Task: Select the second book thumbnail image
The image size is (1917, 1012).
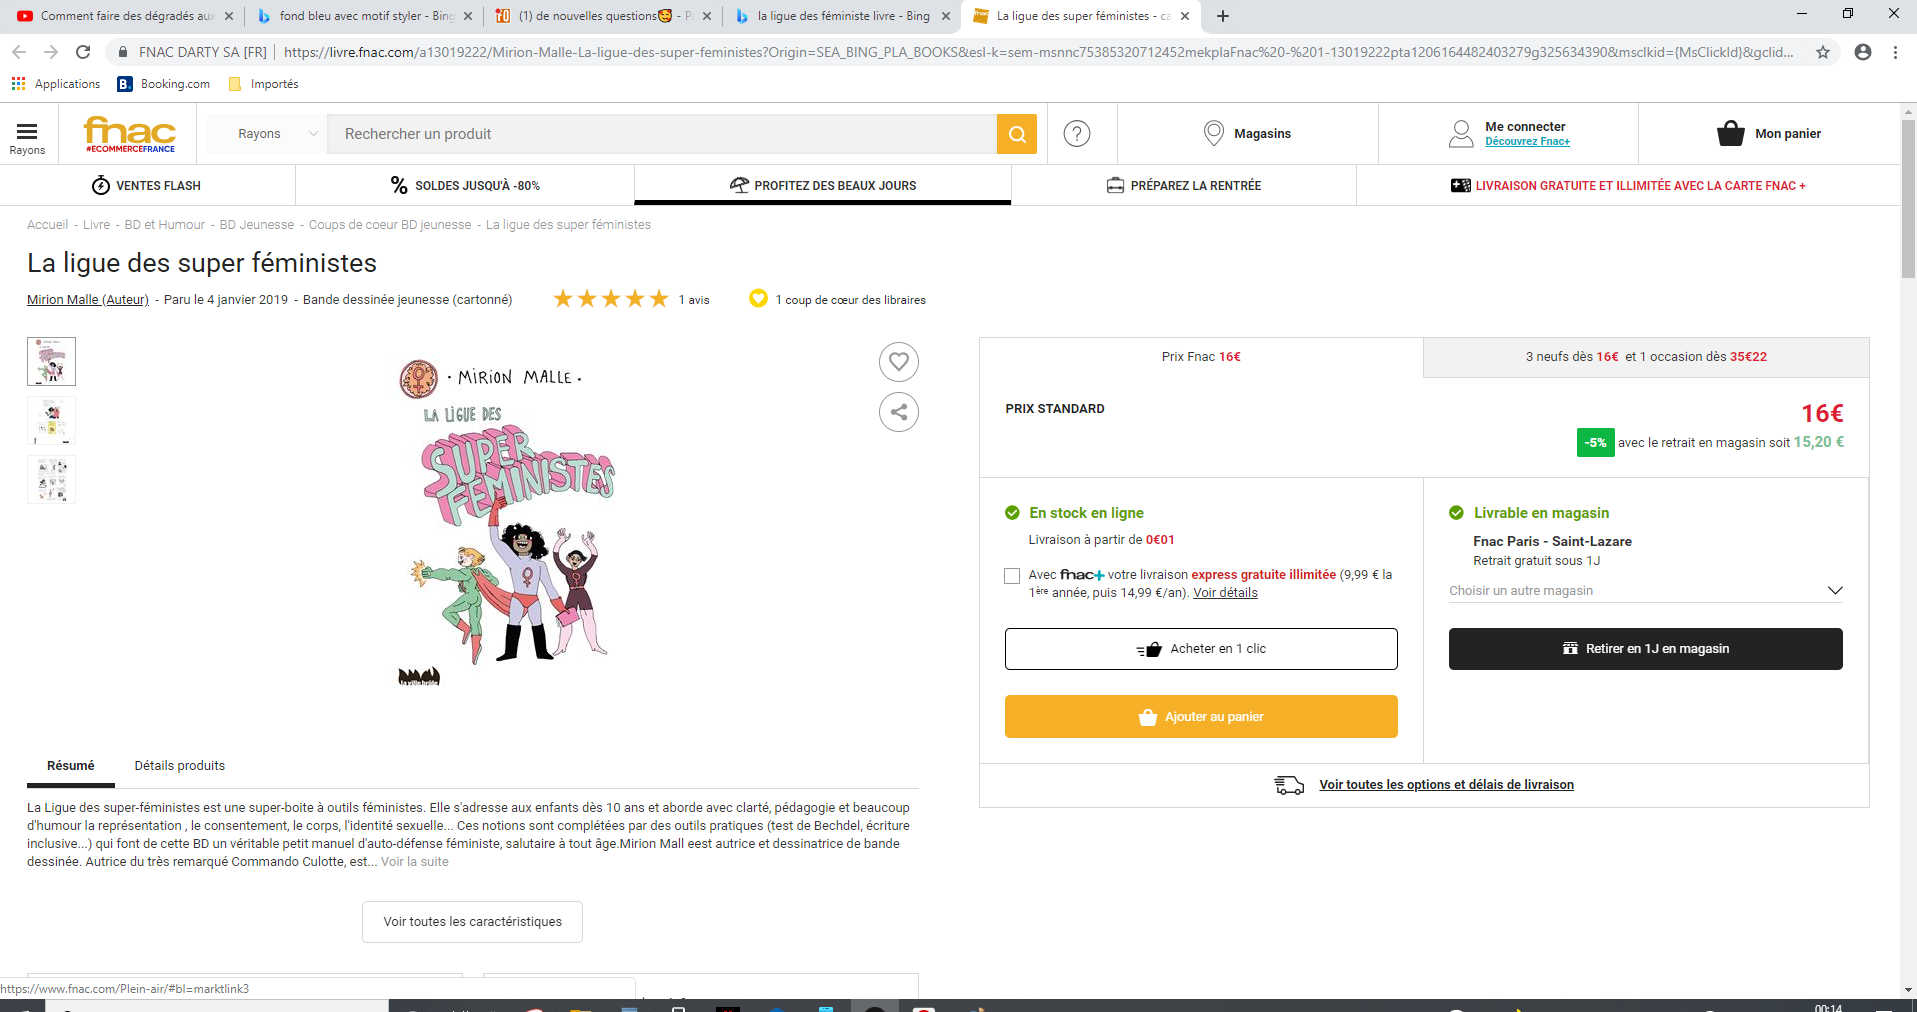Action: pos(51,421)
